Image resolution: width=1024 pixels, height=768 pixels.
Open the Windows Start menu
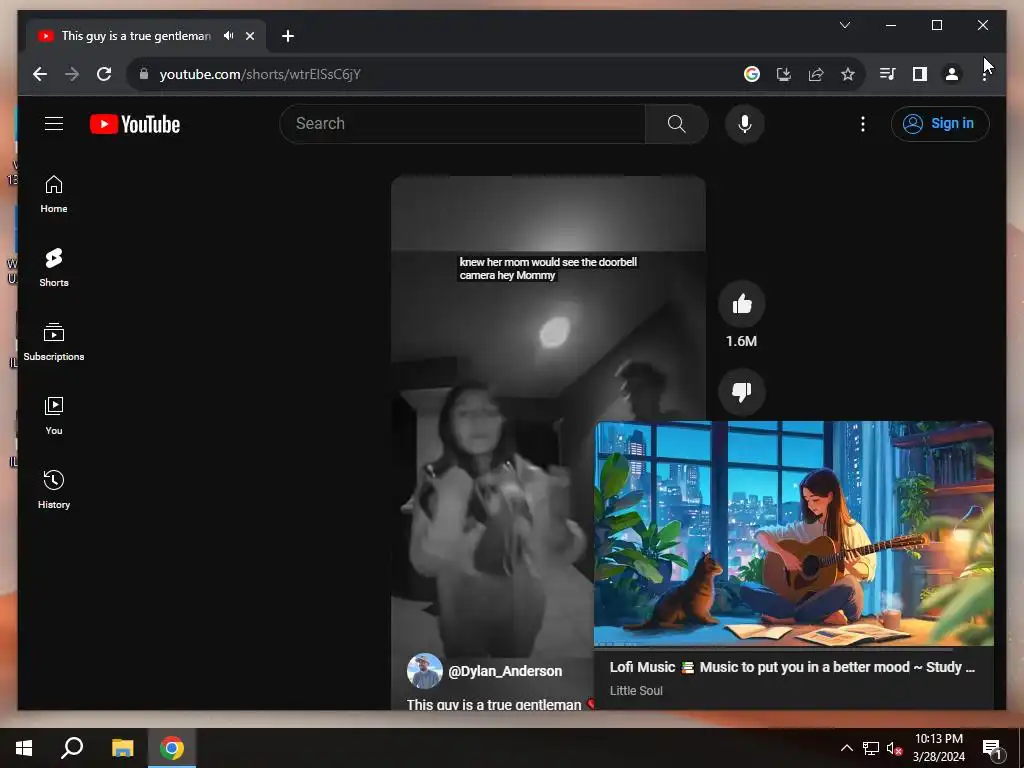click(x=24, y=748)
